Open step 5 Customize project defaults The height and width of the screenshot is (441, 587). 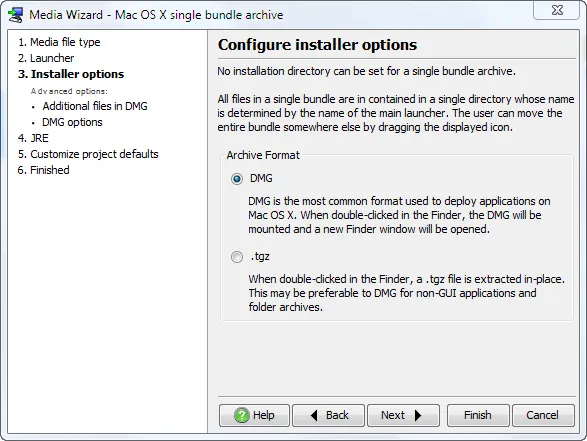point(88,154)
